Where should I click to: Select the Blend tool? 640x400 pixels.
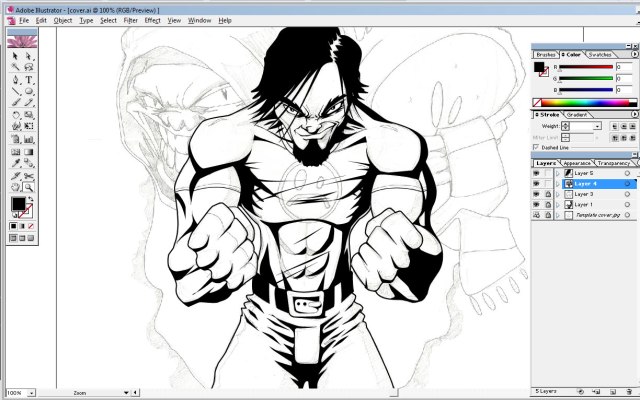pos(29,163)
